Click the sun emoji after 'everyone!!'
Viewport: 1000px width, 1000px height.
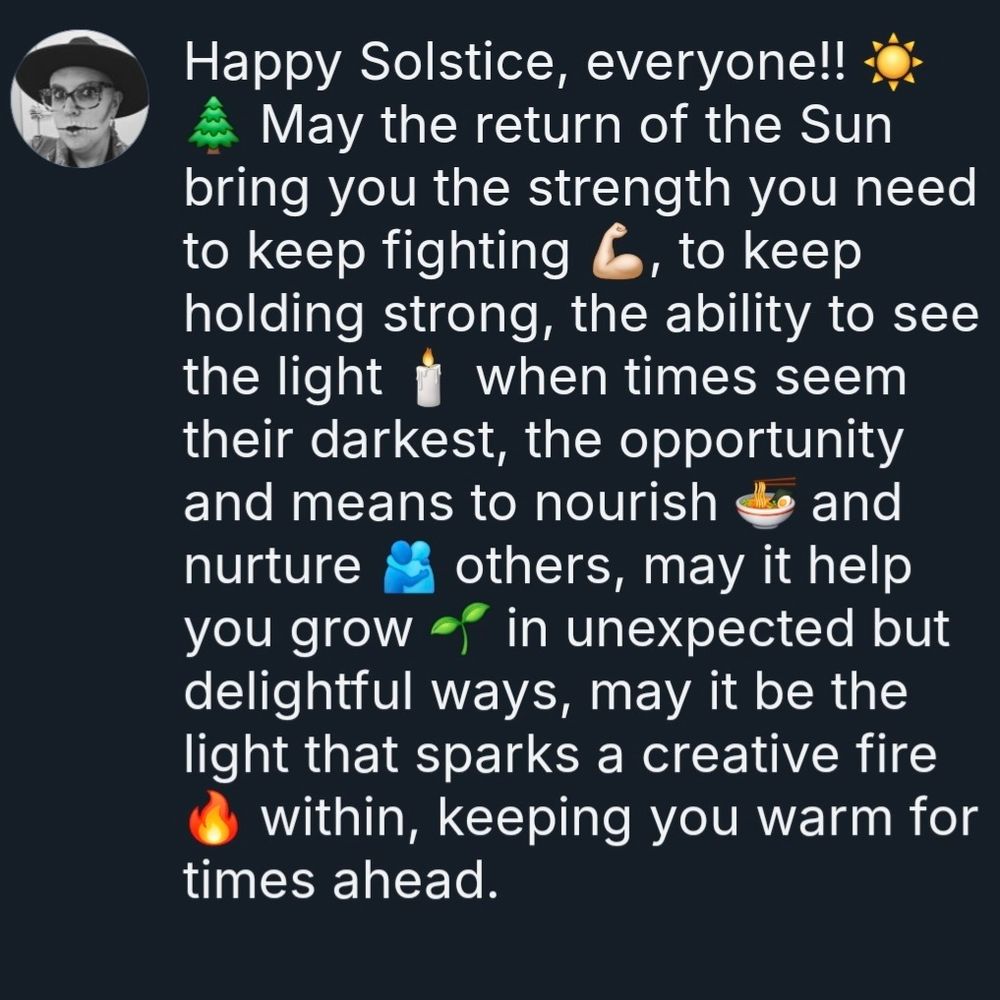click(x=892, y=61)
